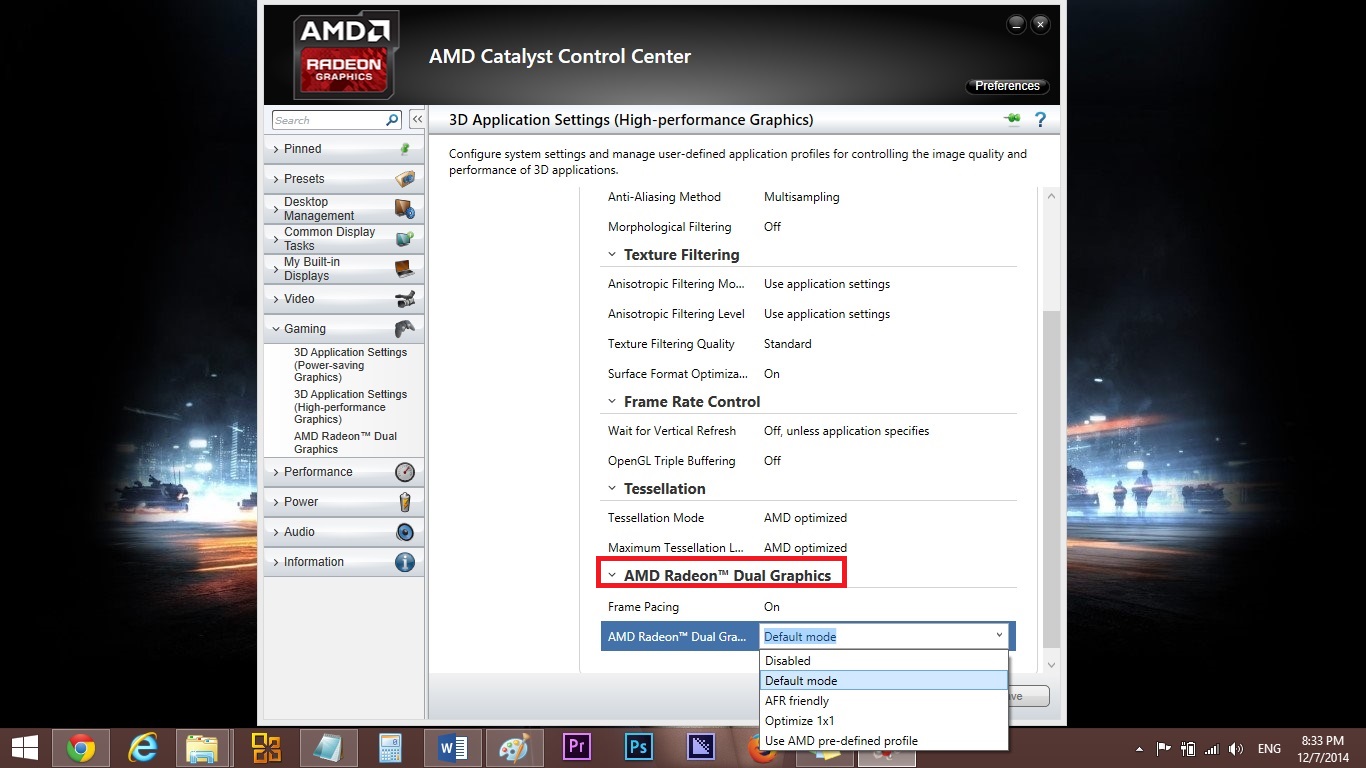Launch Adobe Premiere Pro from the taskbar
This screenshot has height=768, width=1366.
coord(576,748)
